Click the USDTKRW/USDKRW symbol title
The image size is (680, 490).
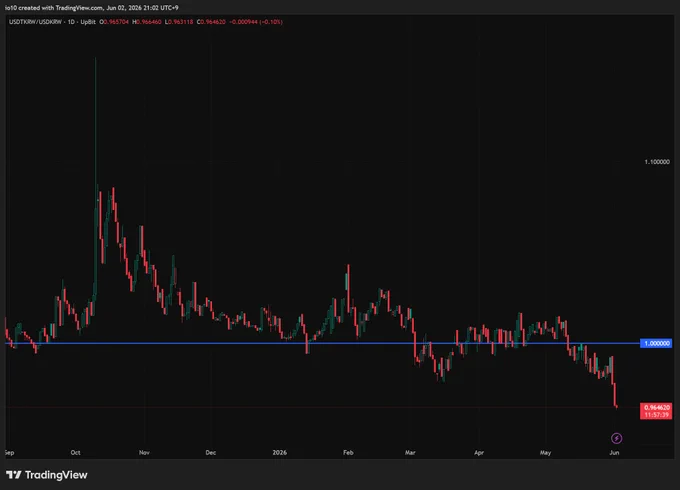[x=36, y=22]
